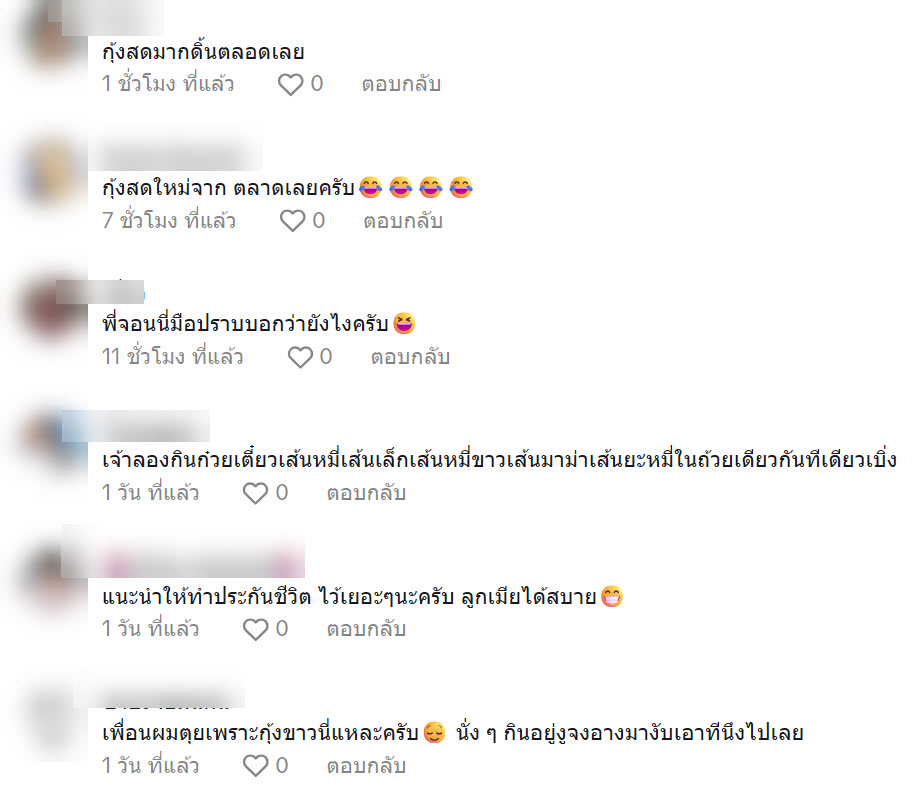Open the second commenter's avatar
Screen dimensions: 912x799
[x=54, y=174]
